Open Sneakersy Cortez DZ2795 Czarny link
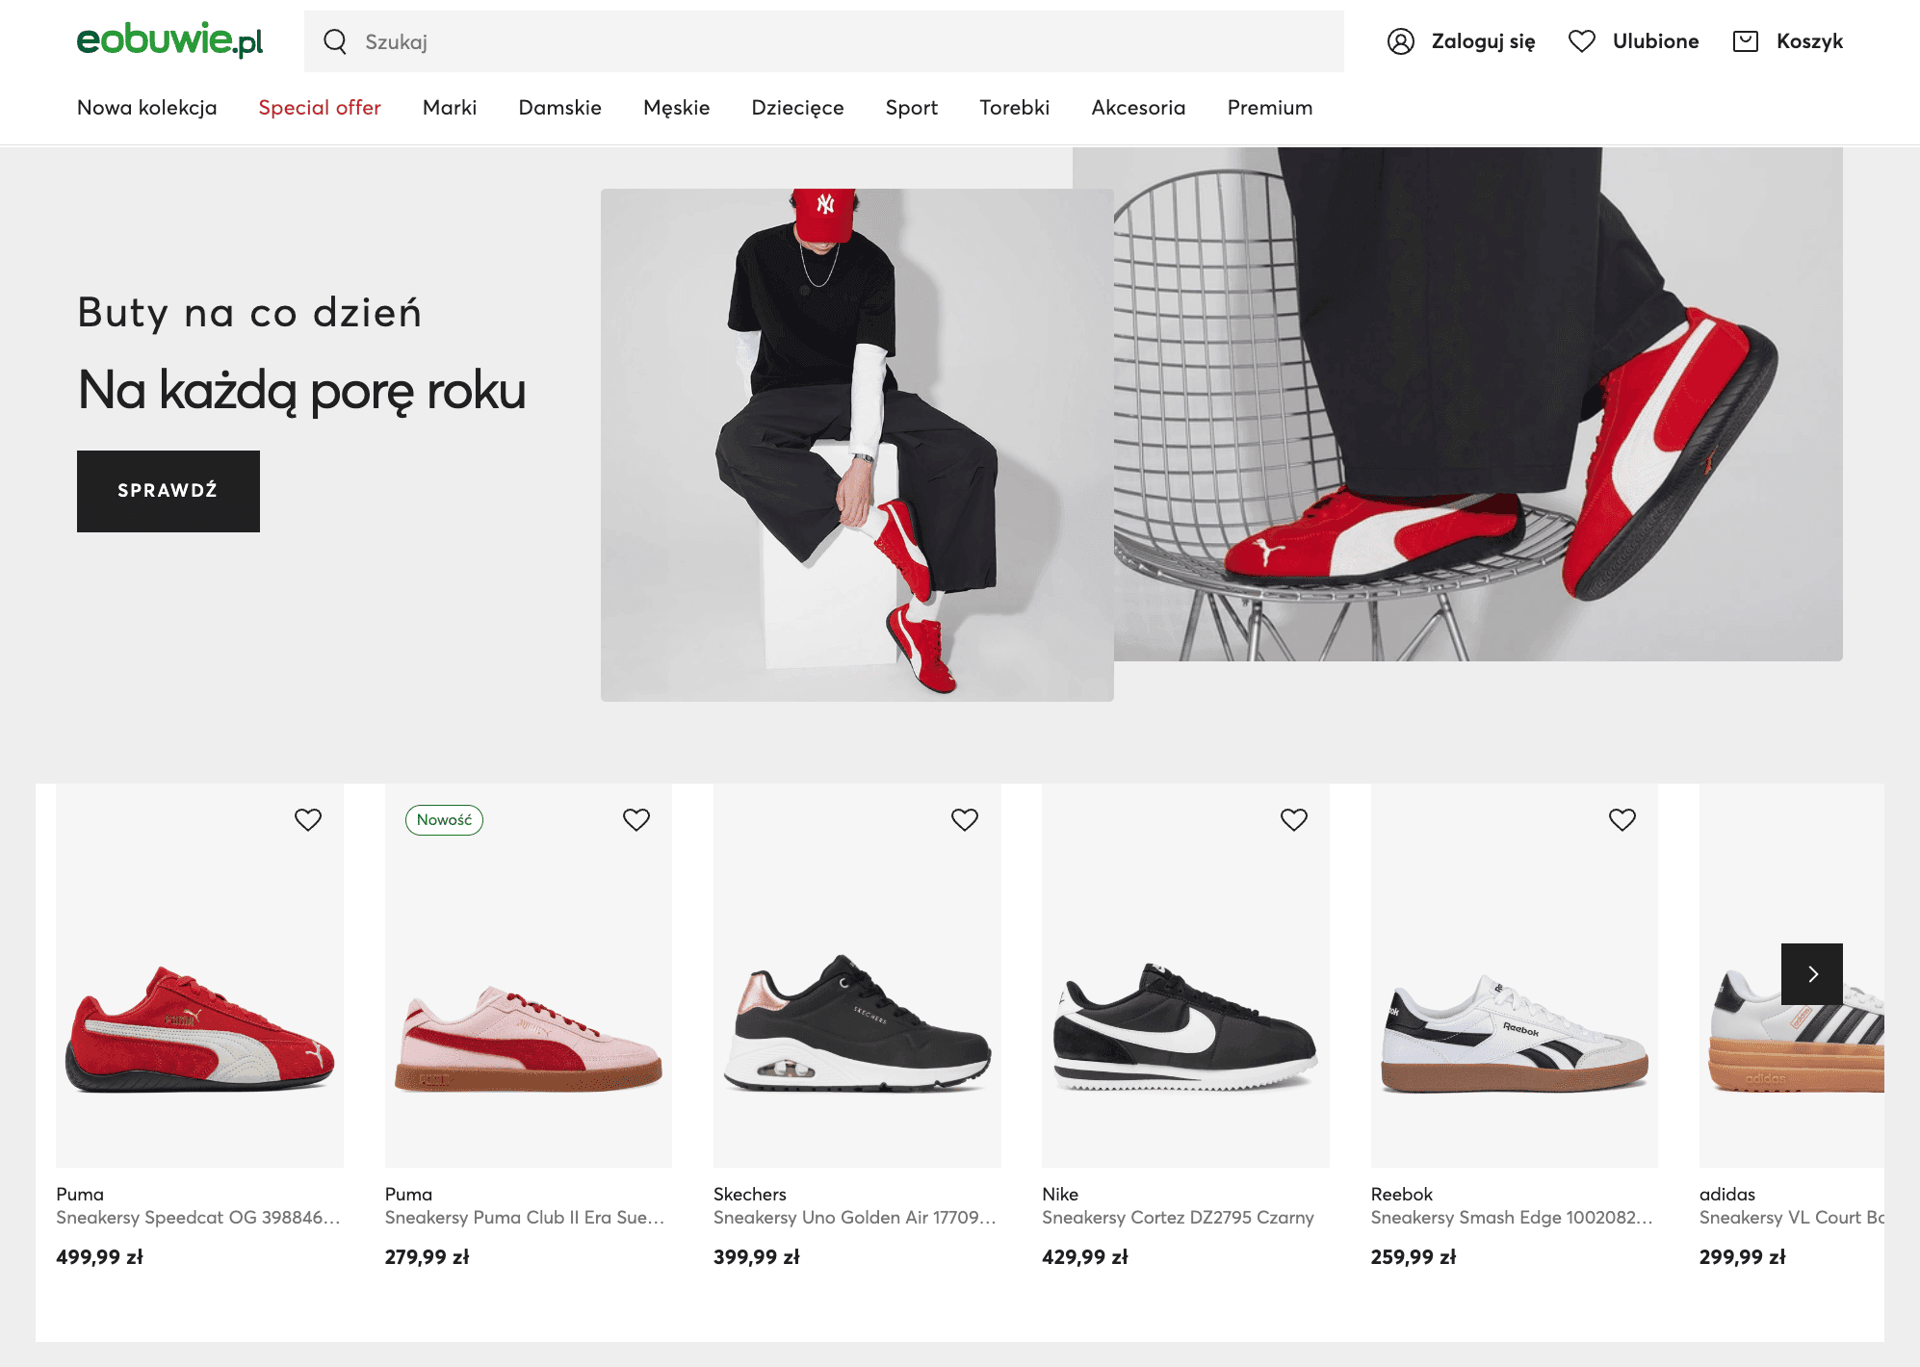Screen dimensions: 1920x1367 (x=1177, y=1217)
